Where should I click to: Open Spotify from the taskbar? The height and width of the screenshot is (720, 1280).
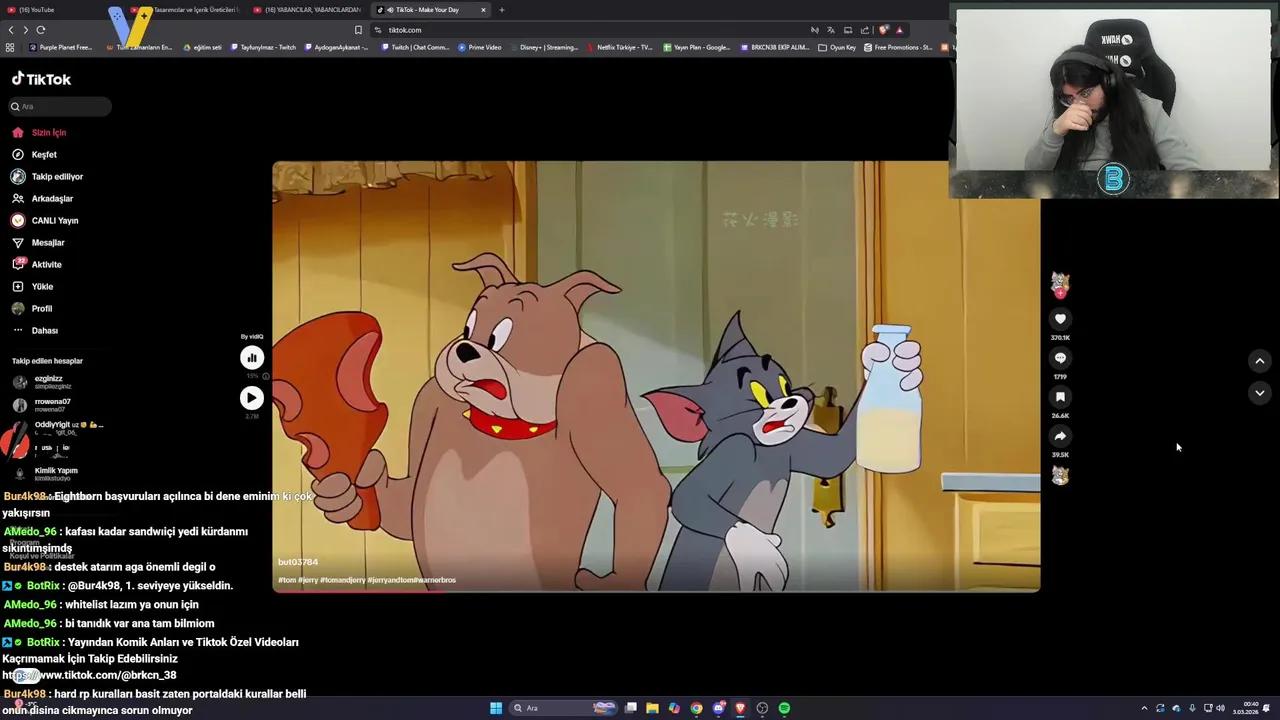click(784, 708)
